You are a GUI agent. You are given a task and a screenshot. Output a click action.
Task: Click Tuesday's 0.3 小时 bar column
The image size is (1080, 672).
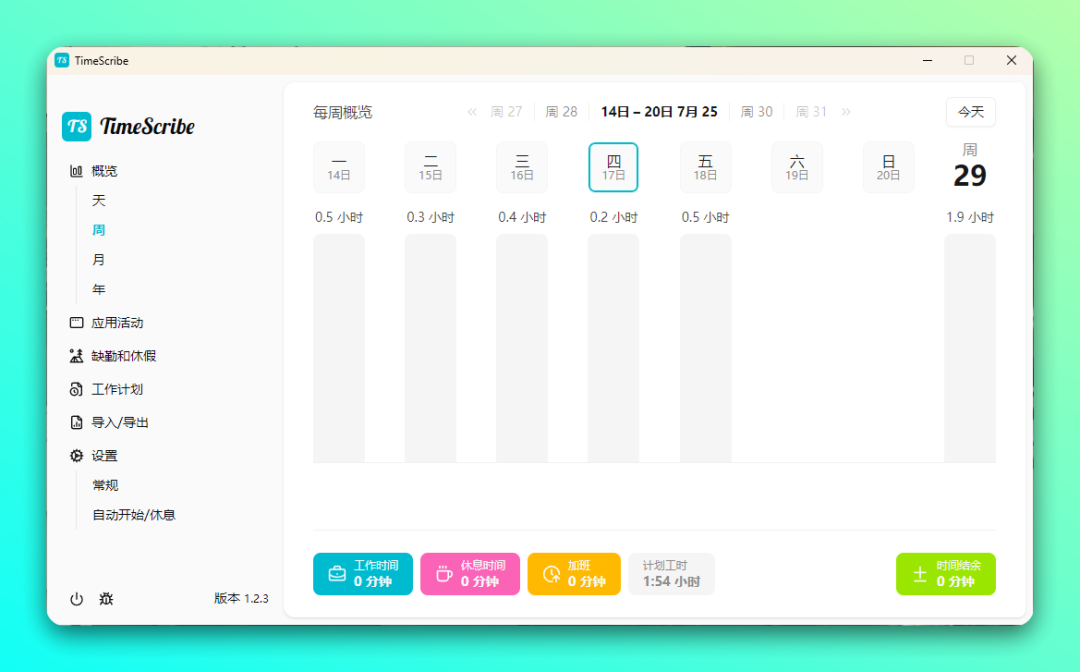point(430,348)
